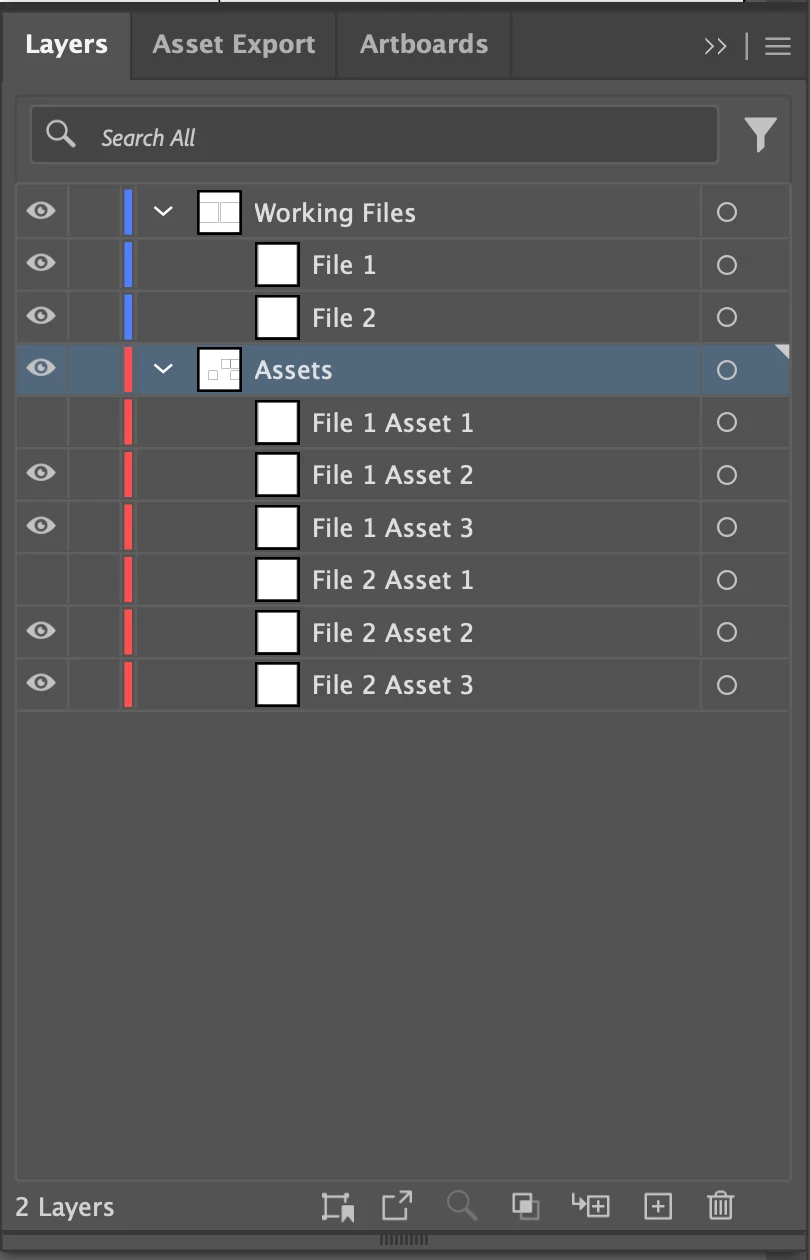Select the File 2 Asset 3 row
The height and width of the screenshot is (1260, 810).
tap(403, 685)
